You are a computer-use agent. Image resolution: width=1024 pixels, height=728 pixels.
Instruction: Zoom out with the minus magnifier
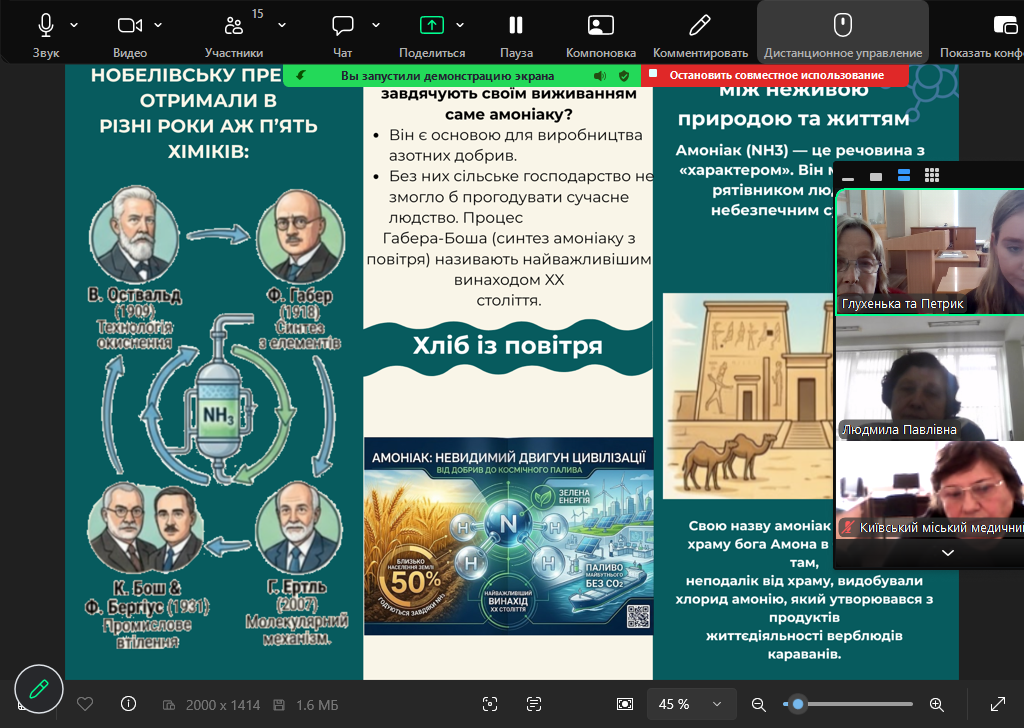tap(758, 704)
